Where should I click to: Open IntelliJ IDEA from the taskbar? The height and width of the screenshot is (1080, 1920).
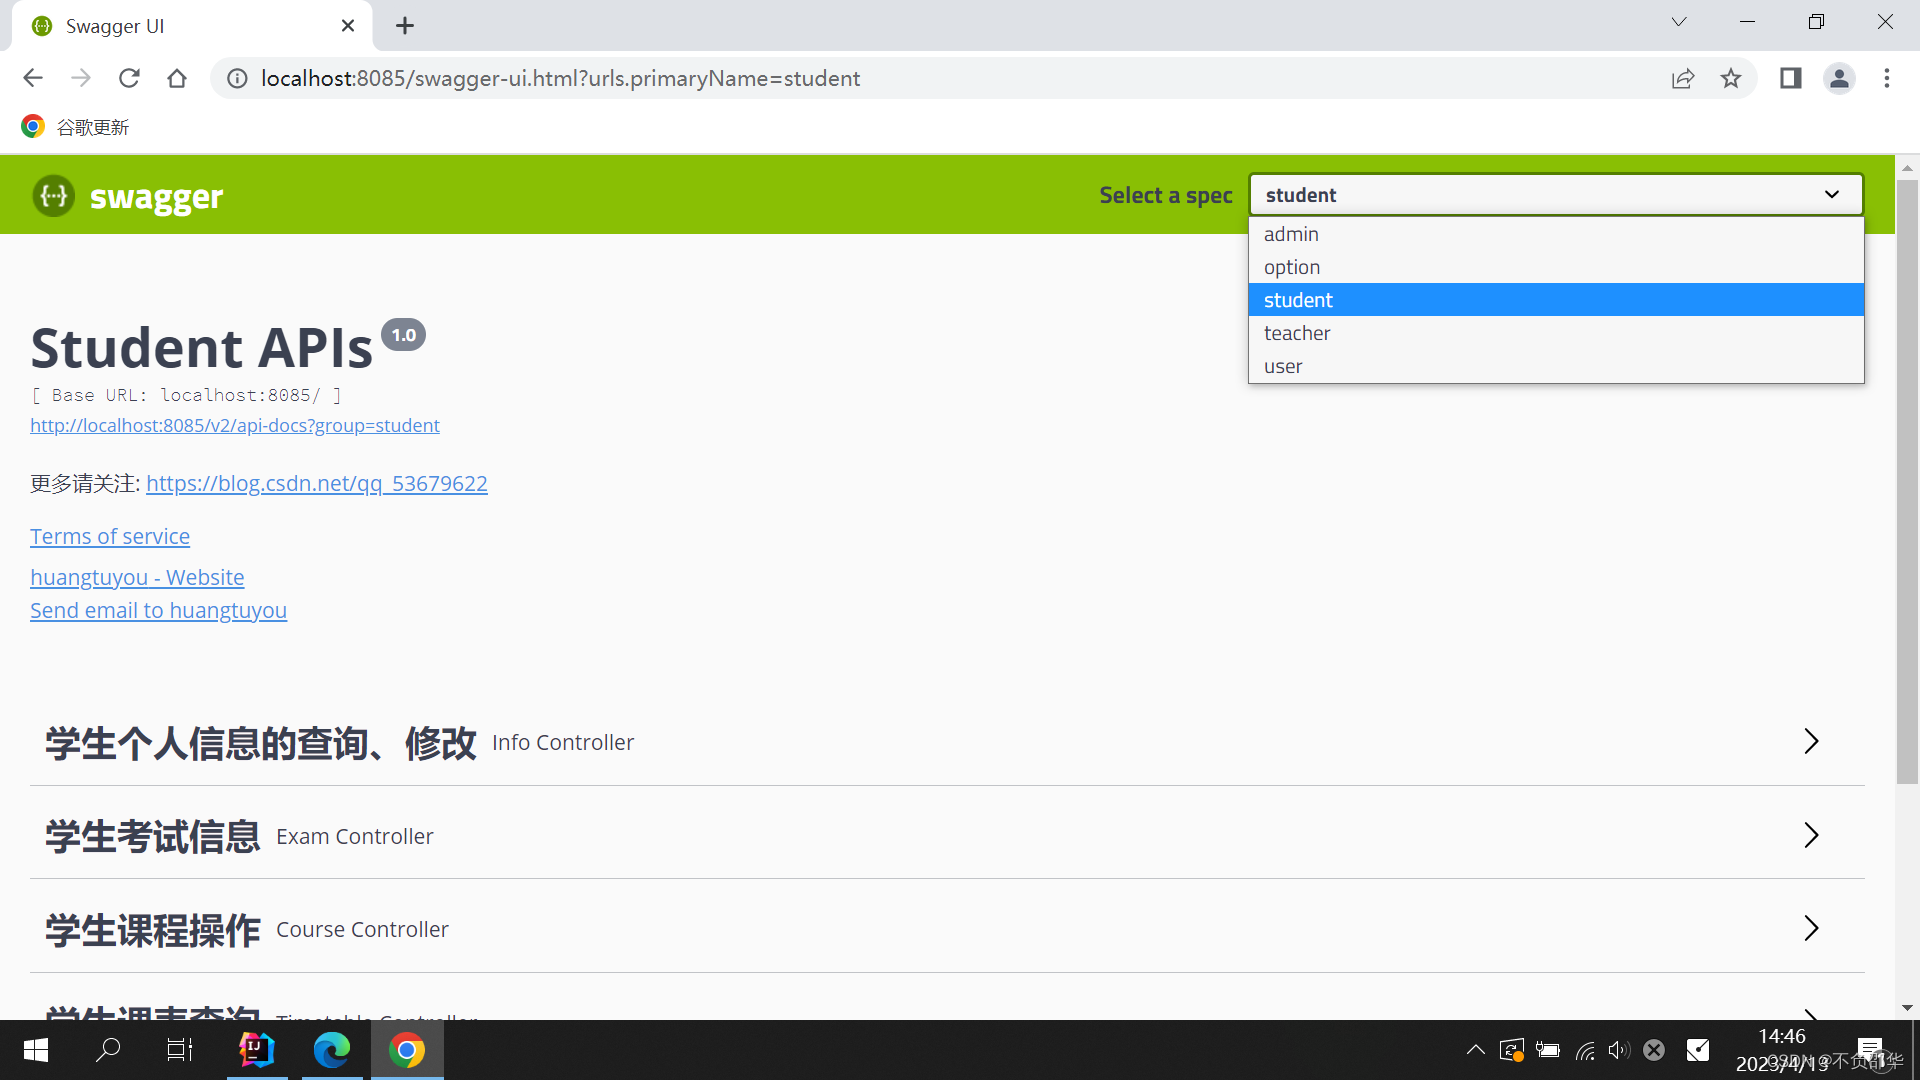tap(257, 1049)
